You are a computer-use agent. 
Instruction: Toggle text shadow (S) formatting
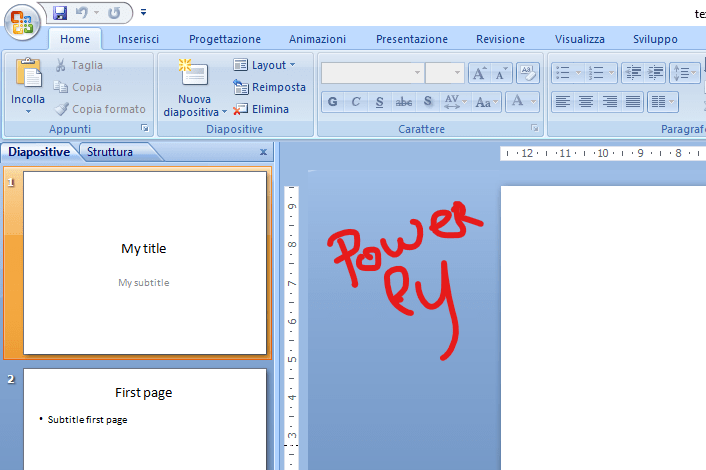[427, 102]
